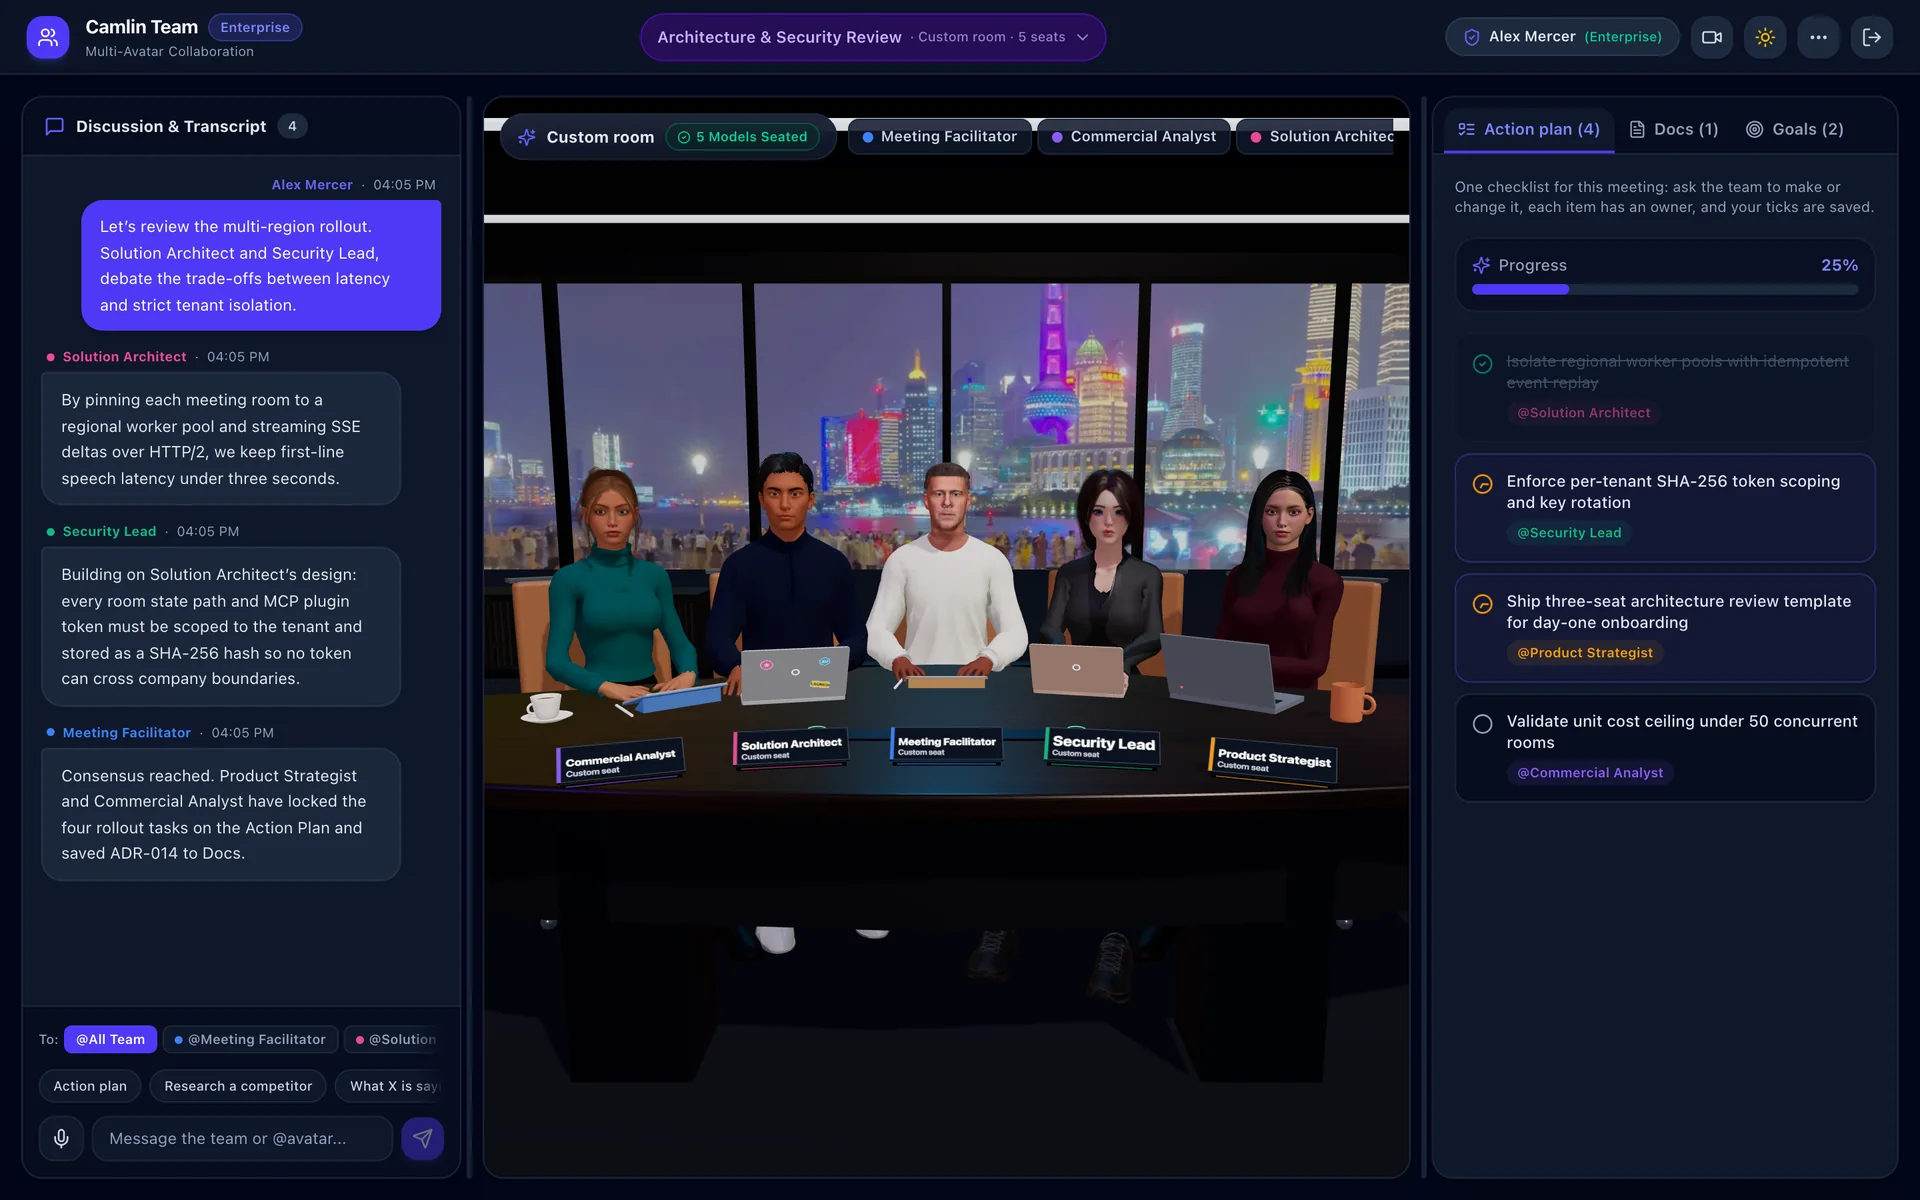Open the three-dots more menu

[1818, 37]
